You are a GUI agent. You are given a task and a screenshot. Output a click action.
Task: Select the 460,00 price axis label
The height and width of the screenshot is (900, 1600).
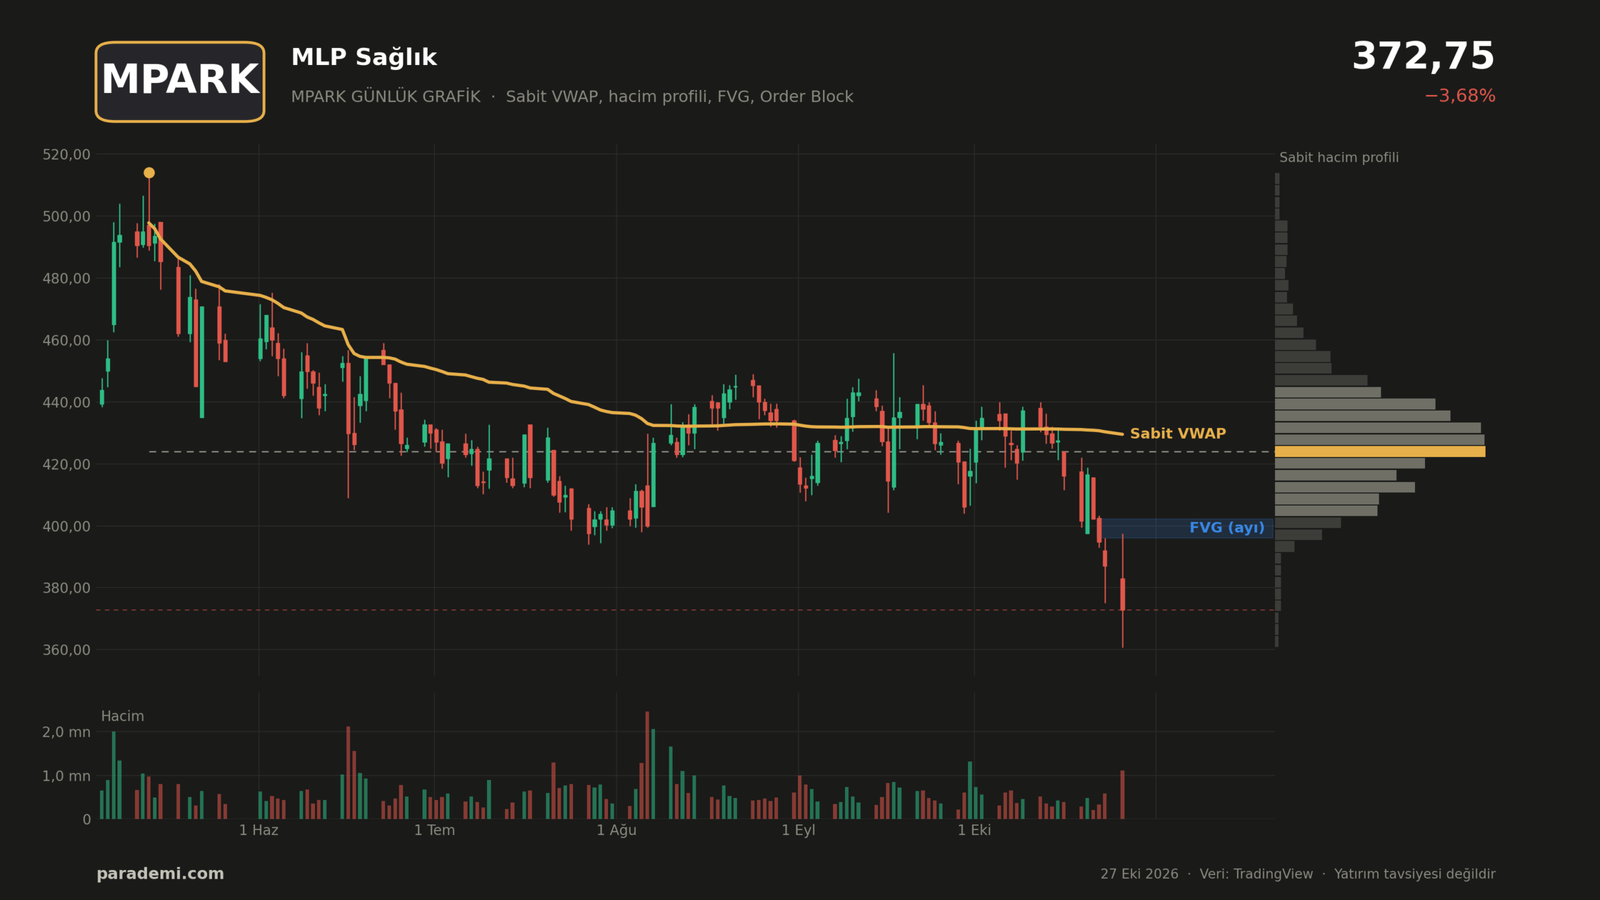(x=67, y=341)
